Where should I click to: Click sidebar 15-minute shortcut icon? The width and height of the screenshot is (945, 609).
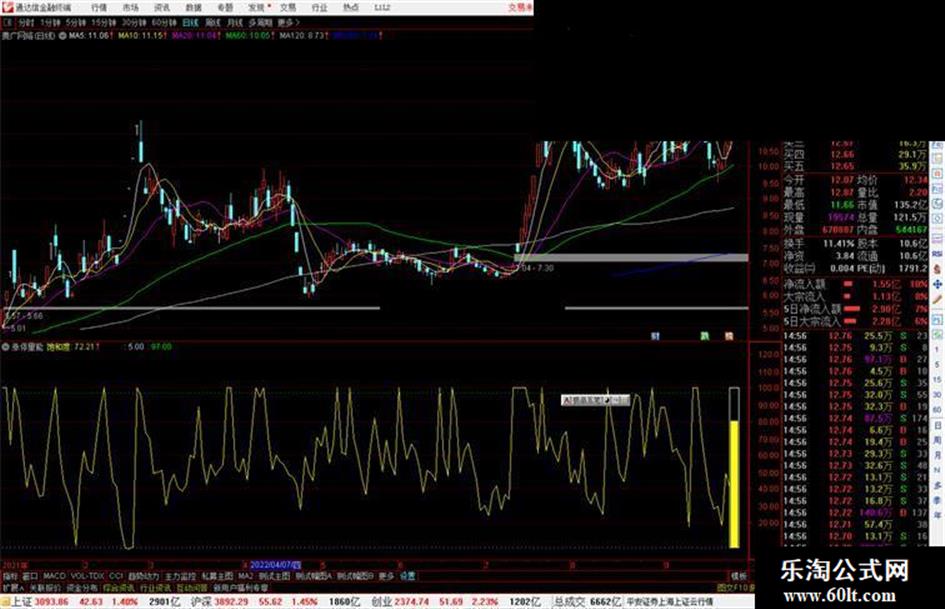point(937,380)
